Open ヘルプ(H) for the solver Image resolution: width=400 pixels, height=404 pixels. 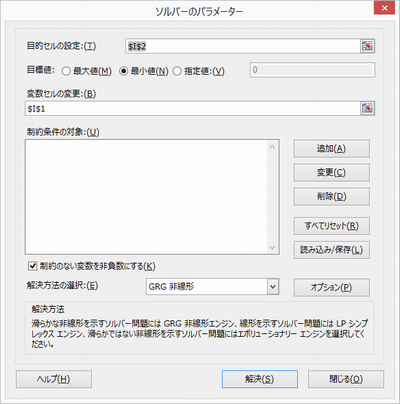[x=54, y=379]
